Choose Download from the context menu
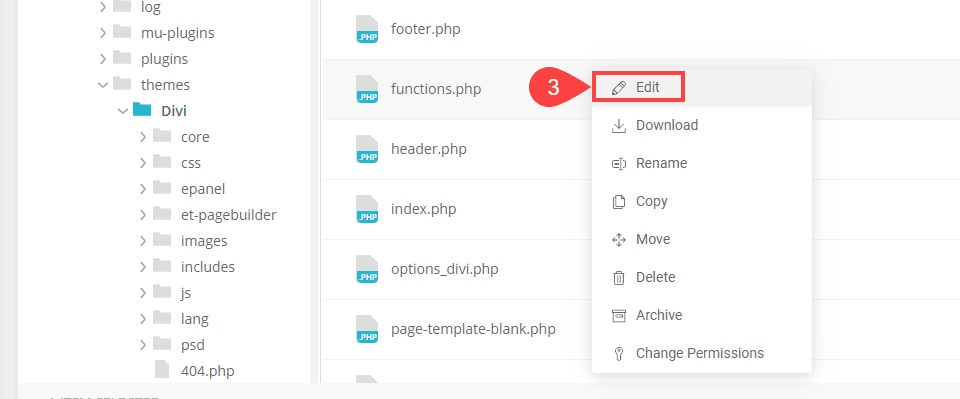 point(702,125)
